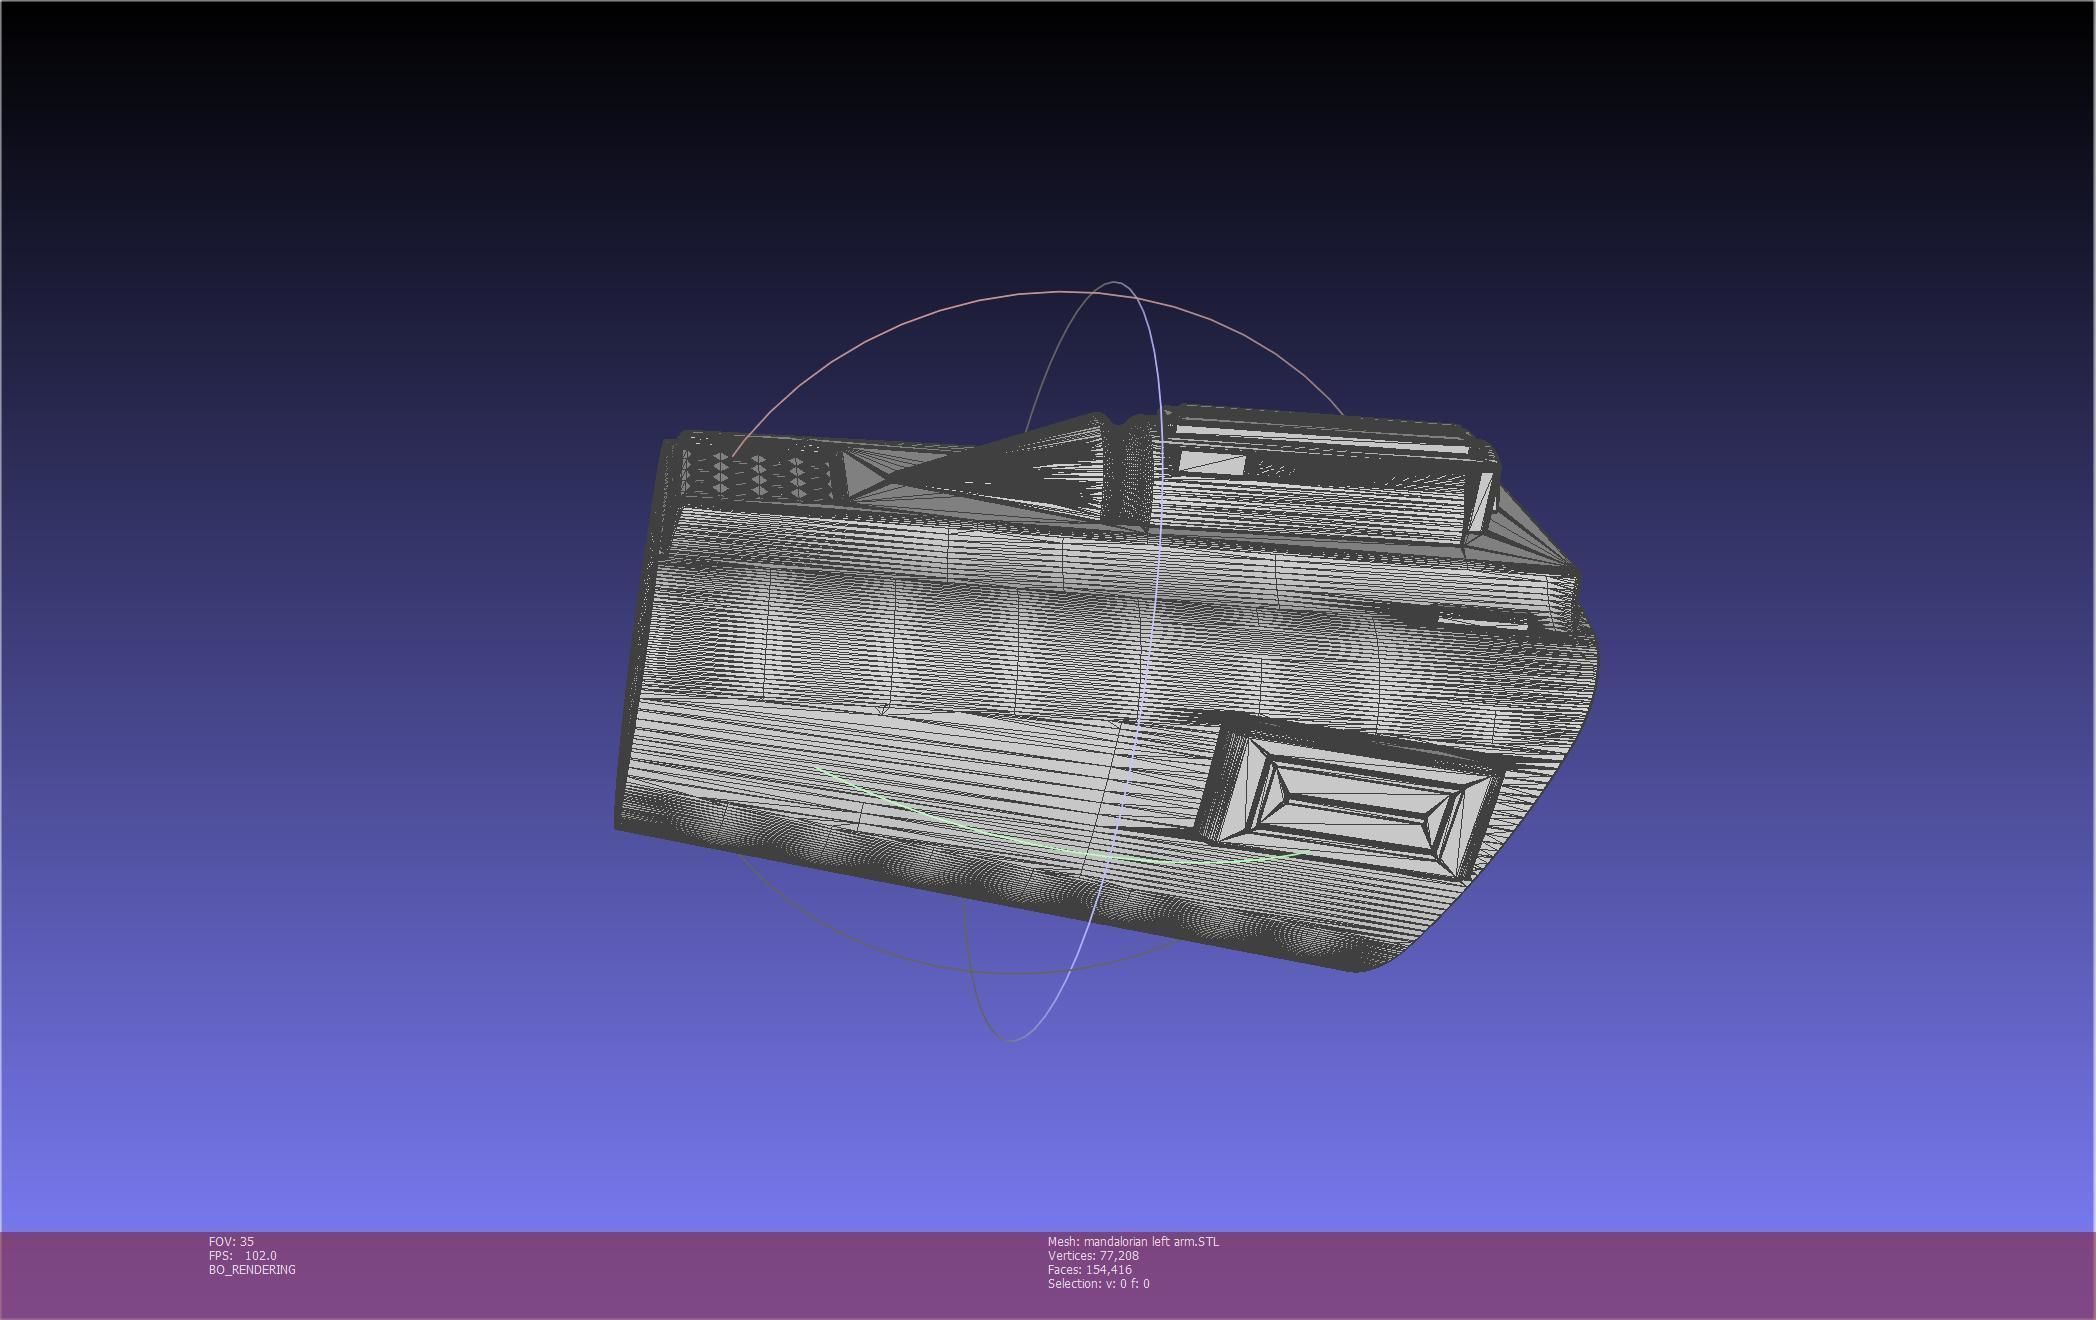This screenshot has width=2096, height=1320.
Task: Click the Vertices: 77,208 entry
Action: coord(1093,1255)
